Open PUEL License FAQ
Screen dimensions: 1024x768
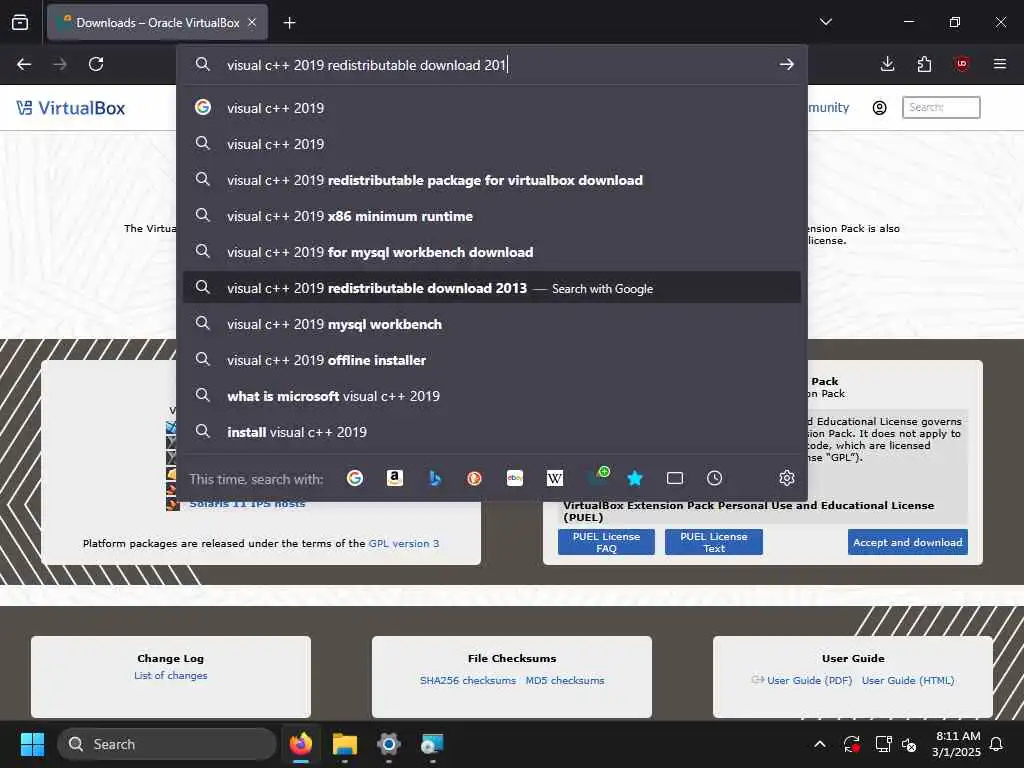(x=606, y=542)
